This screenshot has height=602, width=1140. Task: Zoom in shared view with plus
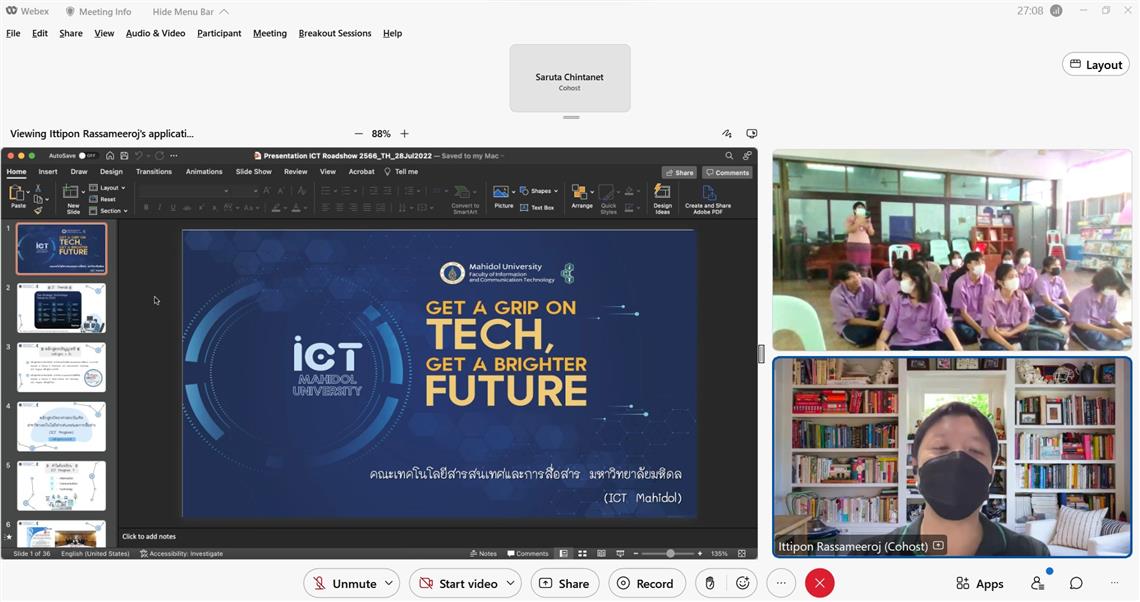coord(404,134)
